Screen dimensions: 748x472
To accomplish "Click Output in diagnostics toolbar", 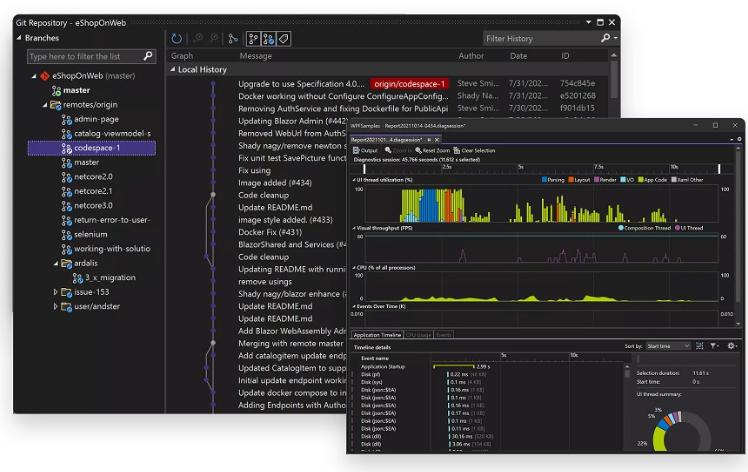I will [x=365, y=150].
